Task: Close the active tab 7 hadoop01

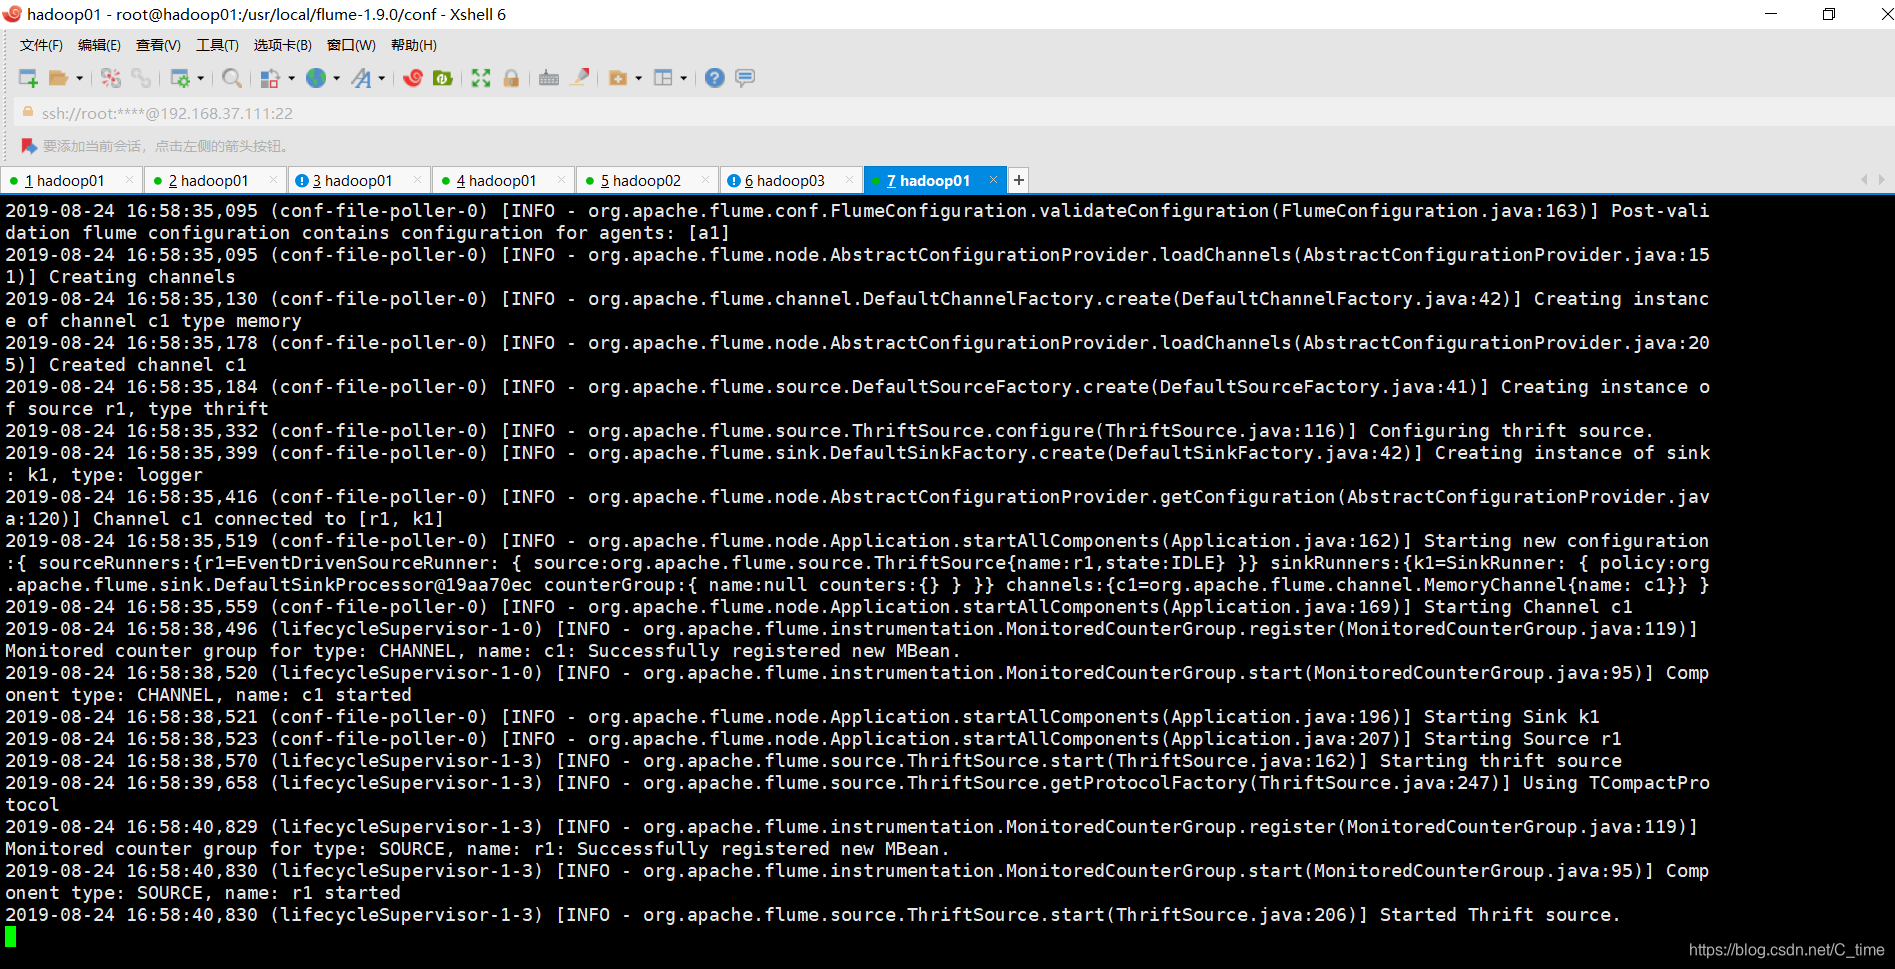Action: pyautogui.click(x=993, y=180)
